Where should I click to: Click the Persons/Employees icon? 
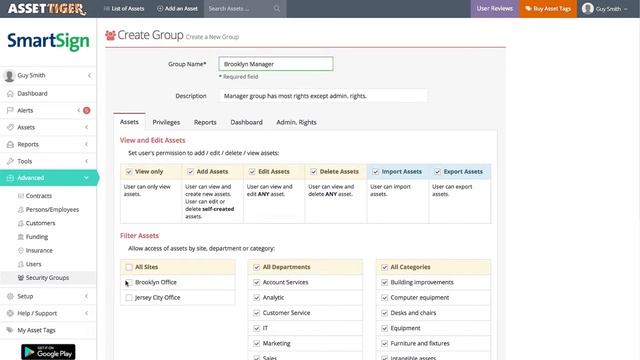21,209
